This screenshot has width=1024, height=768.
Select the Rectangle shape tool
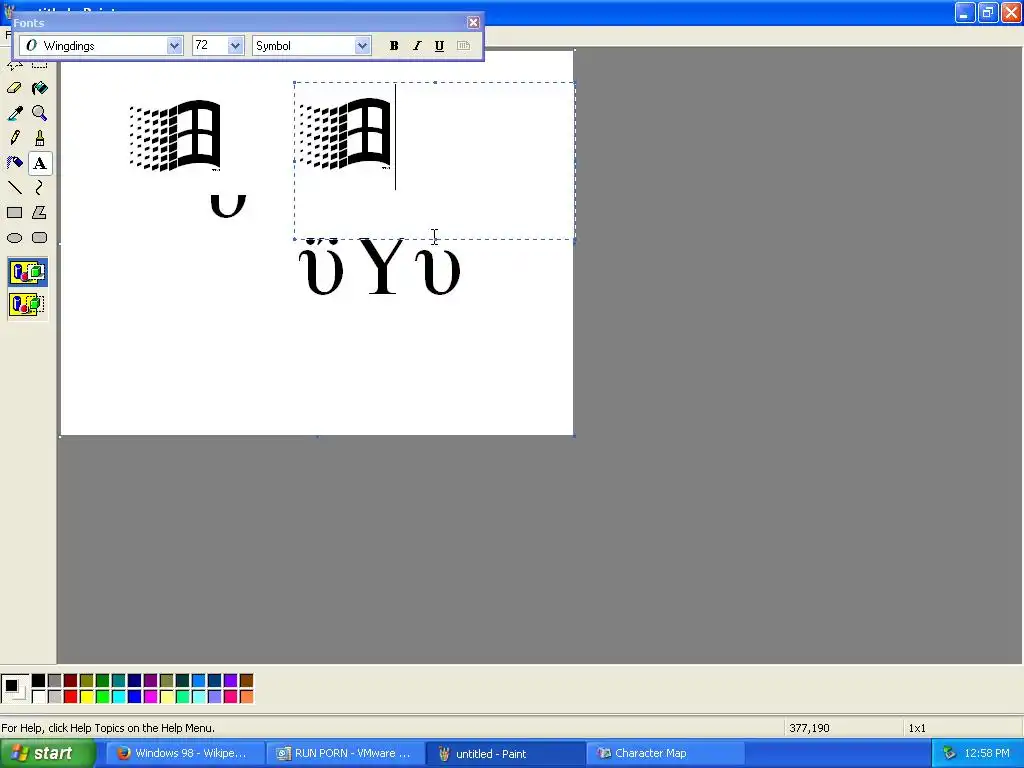(14, 213)
